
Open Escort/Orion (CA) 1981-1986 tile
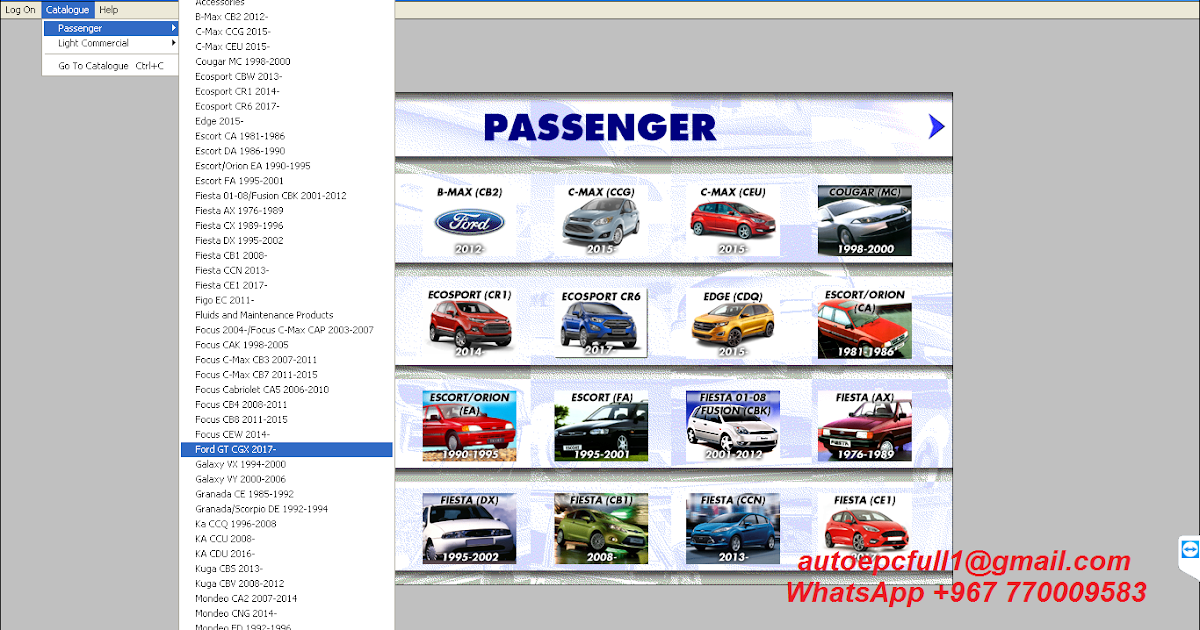pyautogui.click(x=865, y=323)
